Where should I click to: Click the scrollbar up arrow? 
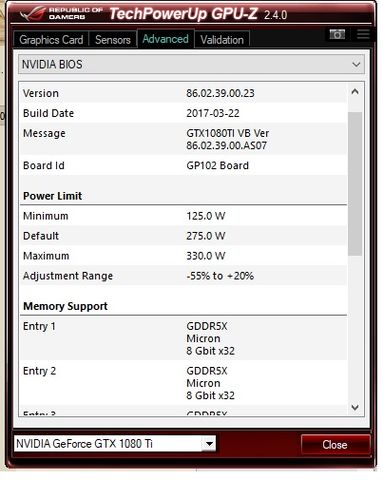pyautogui.click(x=355, y=92)
